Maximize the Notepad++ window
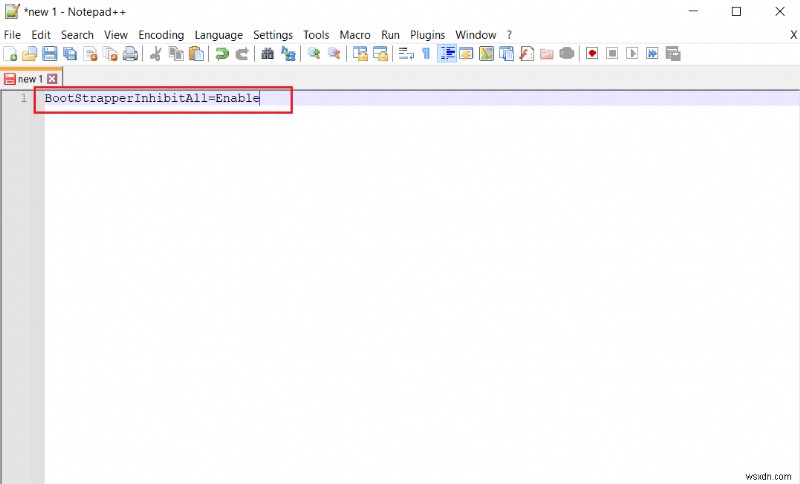The width and height of the screenshot is (800, 484). pyautogui.click(x=736, y=11)
